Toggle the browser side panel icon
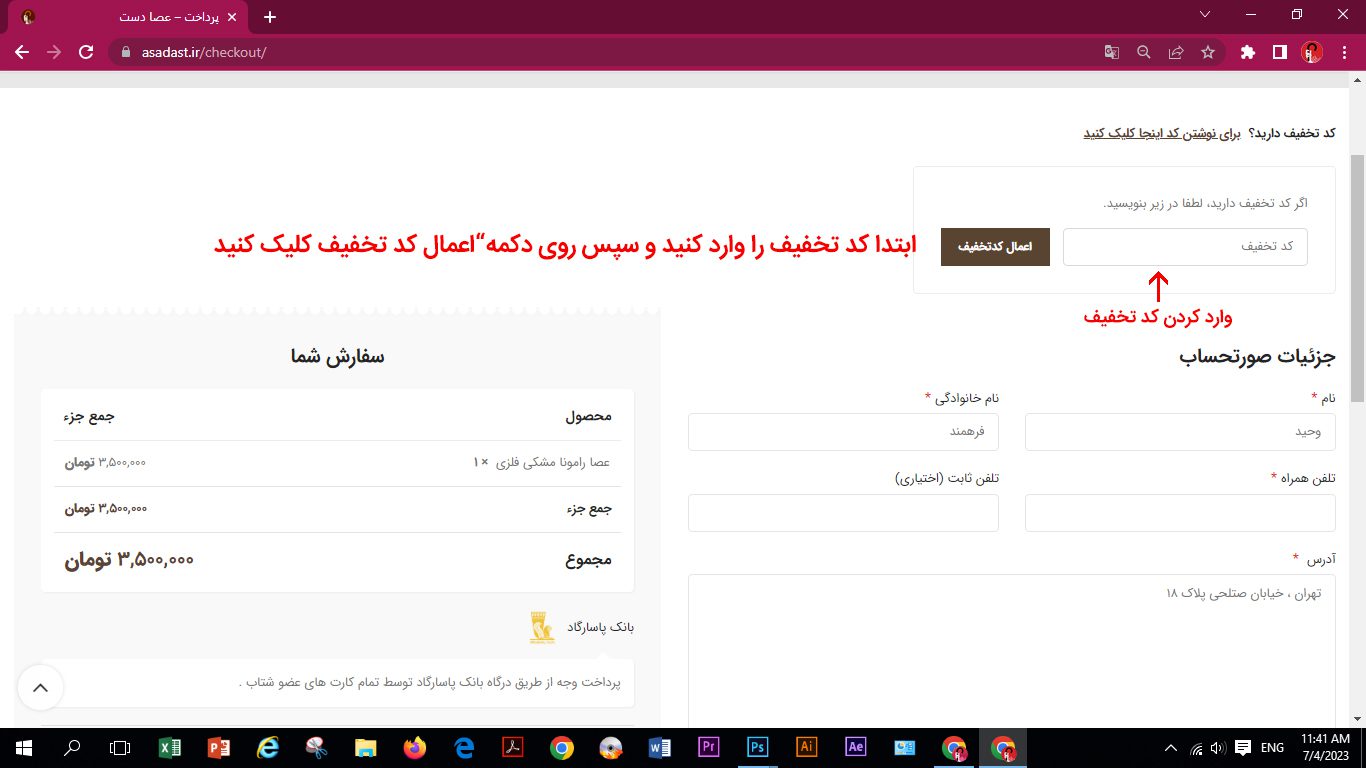Viewport: 1366px width, 768px height. (1279, 52)
